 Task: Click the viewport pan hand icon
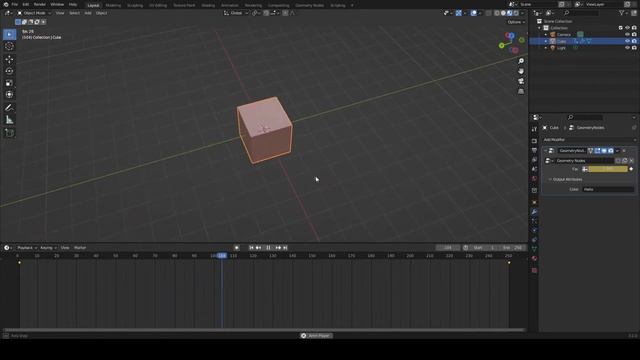click(521, 71)
